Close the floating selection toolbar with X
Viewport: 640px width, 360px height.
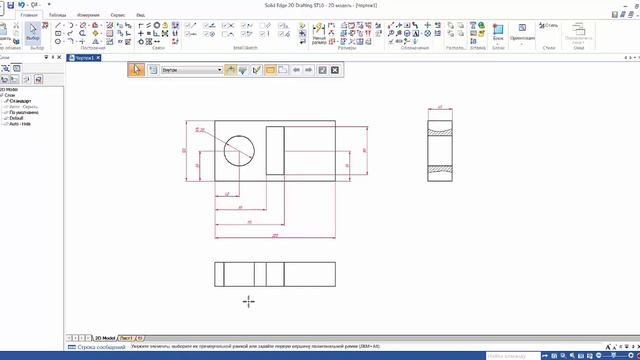click(335, 70)
